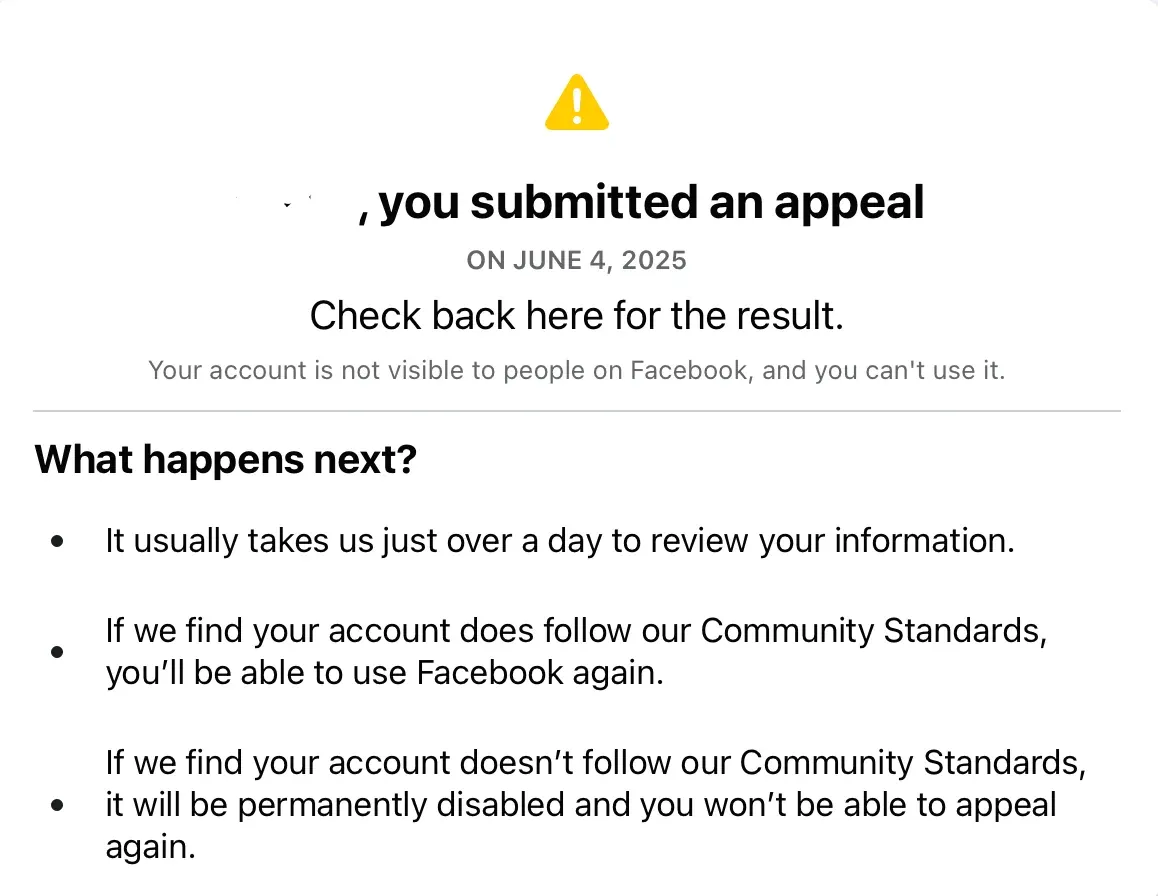Click the yellow warning triangle icon
The width and height of the screenshot is (1158, 896).
(577, 104)
